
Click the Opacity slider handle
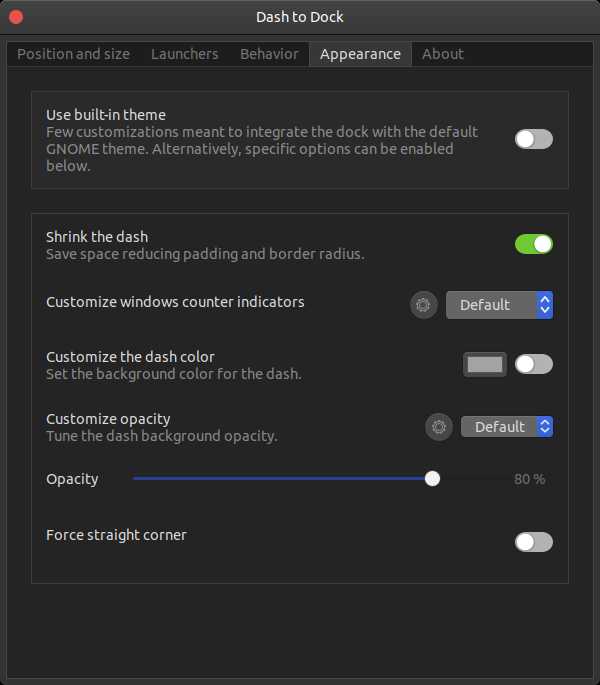pyautogui.click(x=432, y=479)
